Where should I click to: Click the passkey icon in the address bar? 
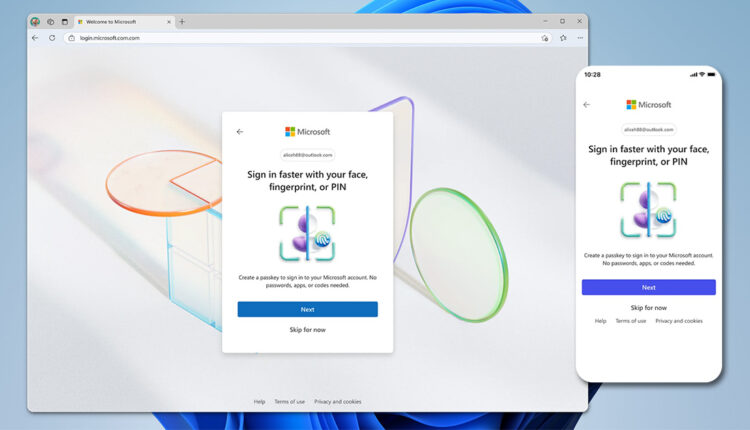(545, 38)
